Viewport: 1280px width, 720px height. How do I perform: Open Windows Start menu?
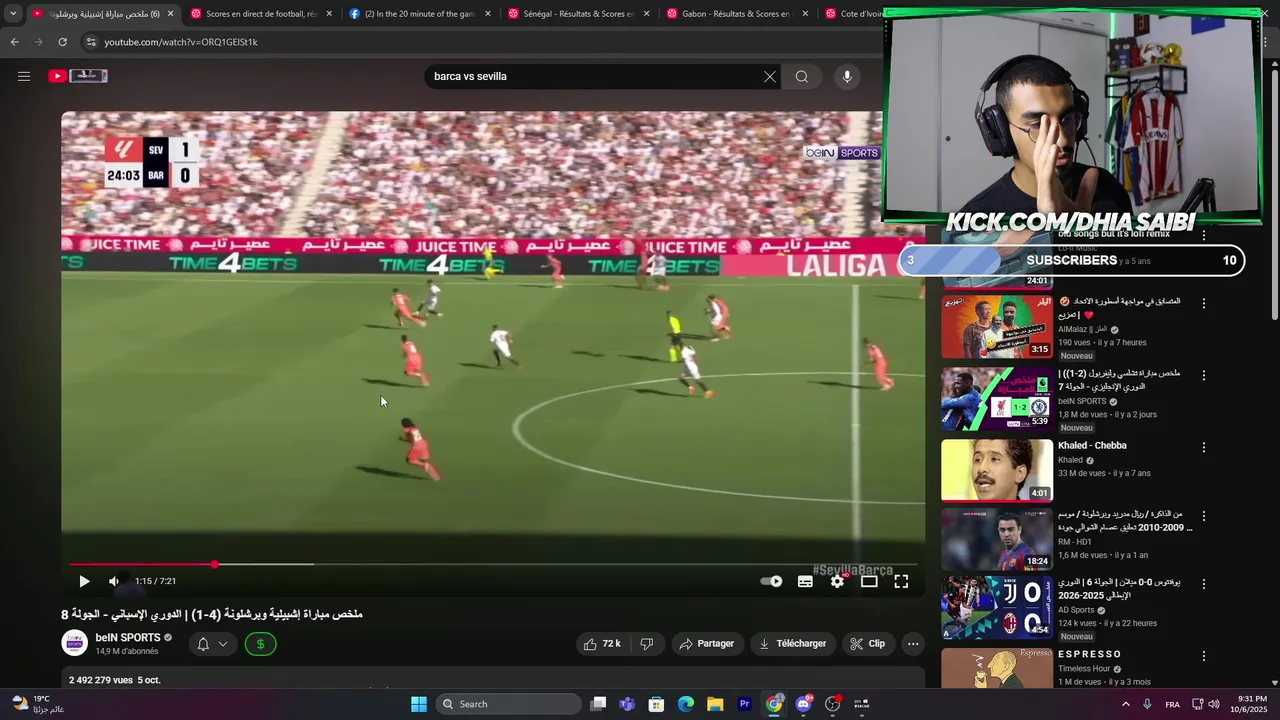pyautogui.click(x=419, y=704)
